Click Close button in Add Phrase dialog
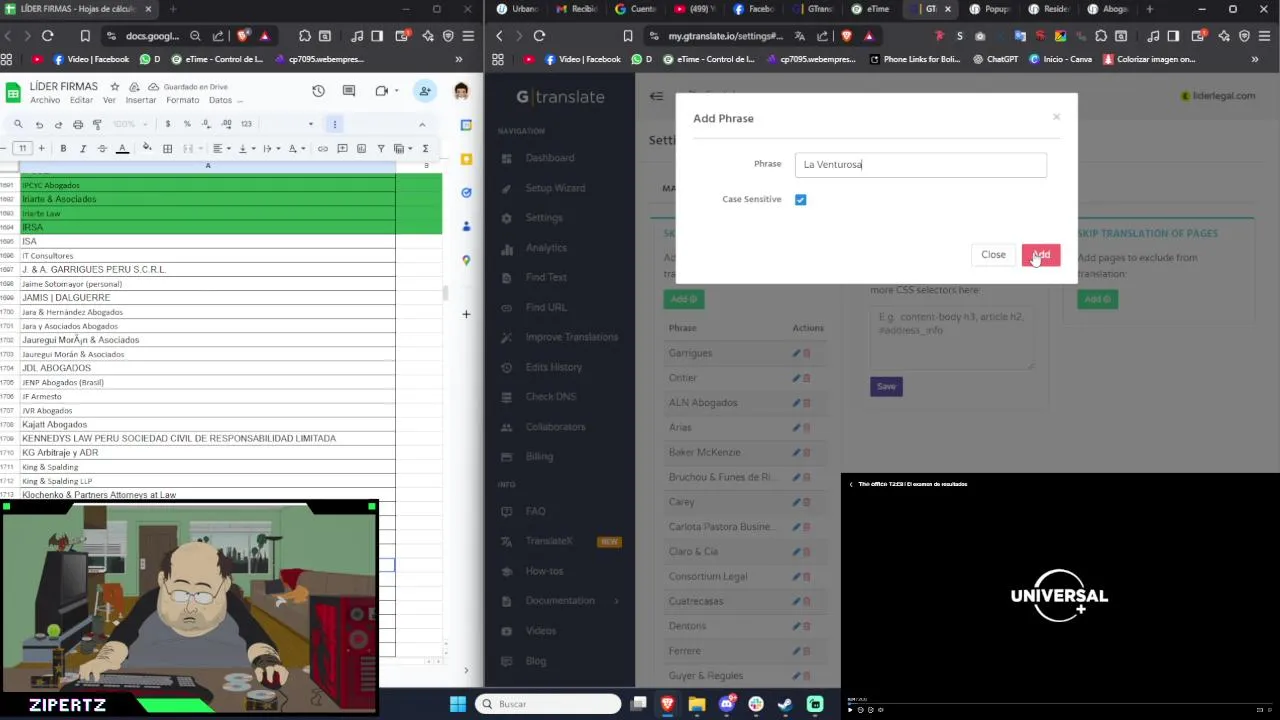Screen dimensions: 1280x720 (x=993, y=255)
